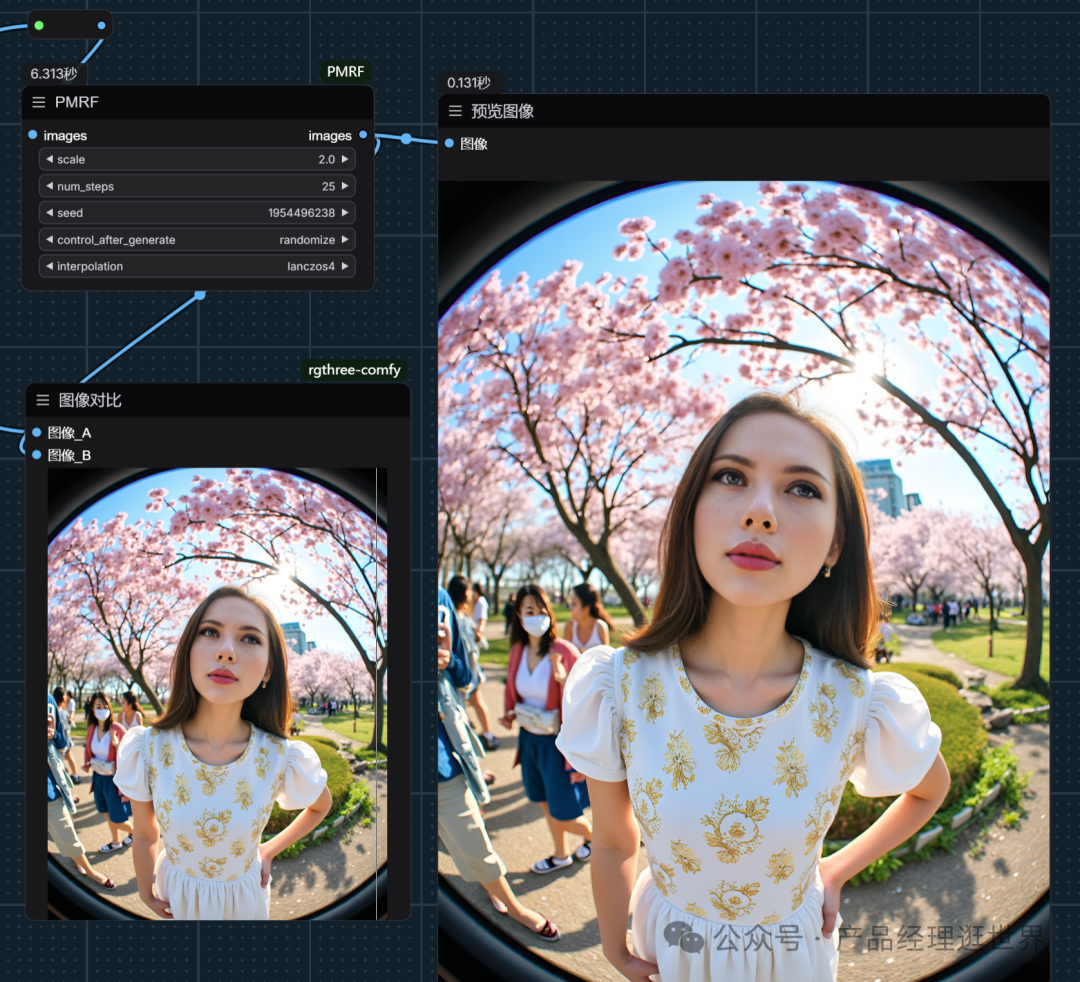Viewport: 1080px width, 982px height.
Task: Increment seed with the right arrow
Action: point(345,213)
